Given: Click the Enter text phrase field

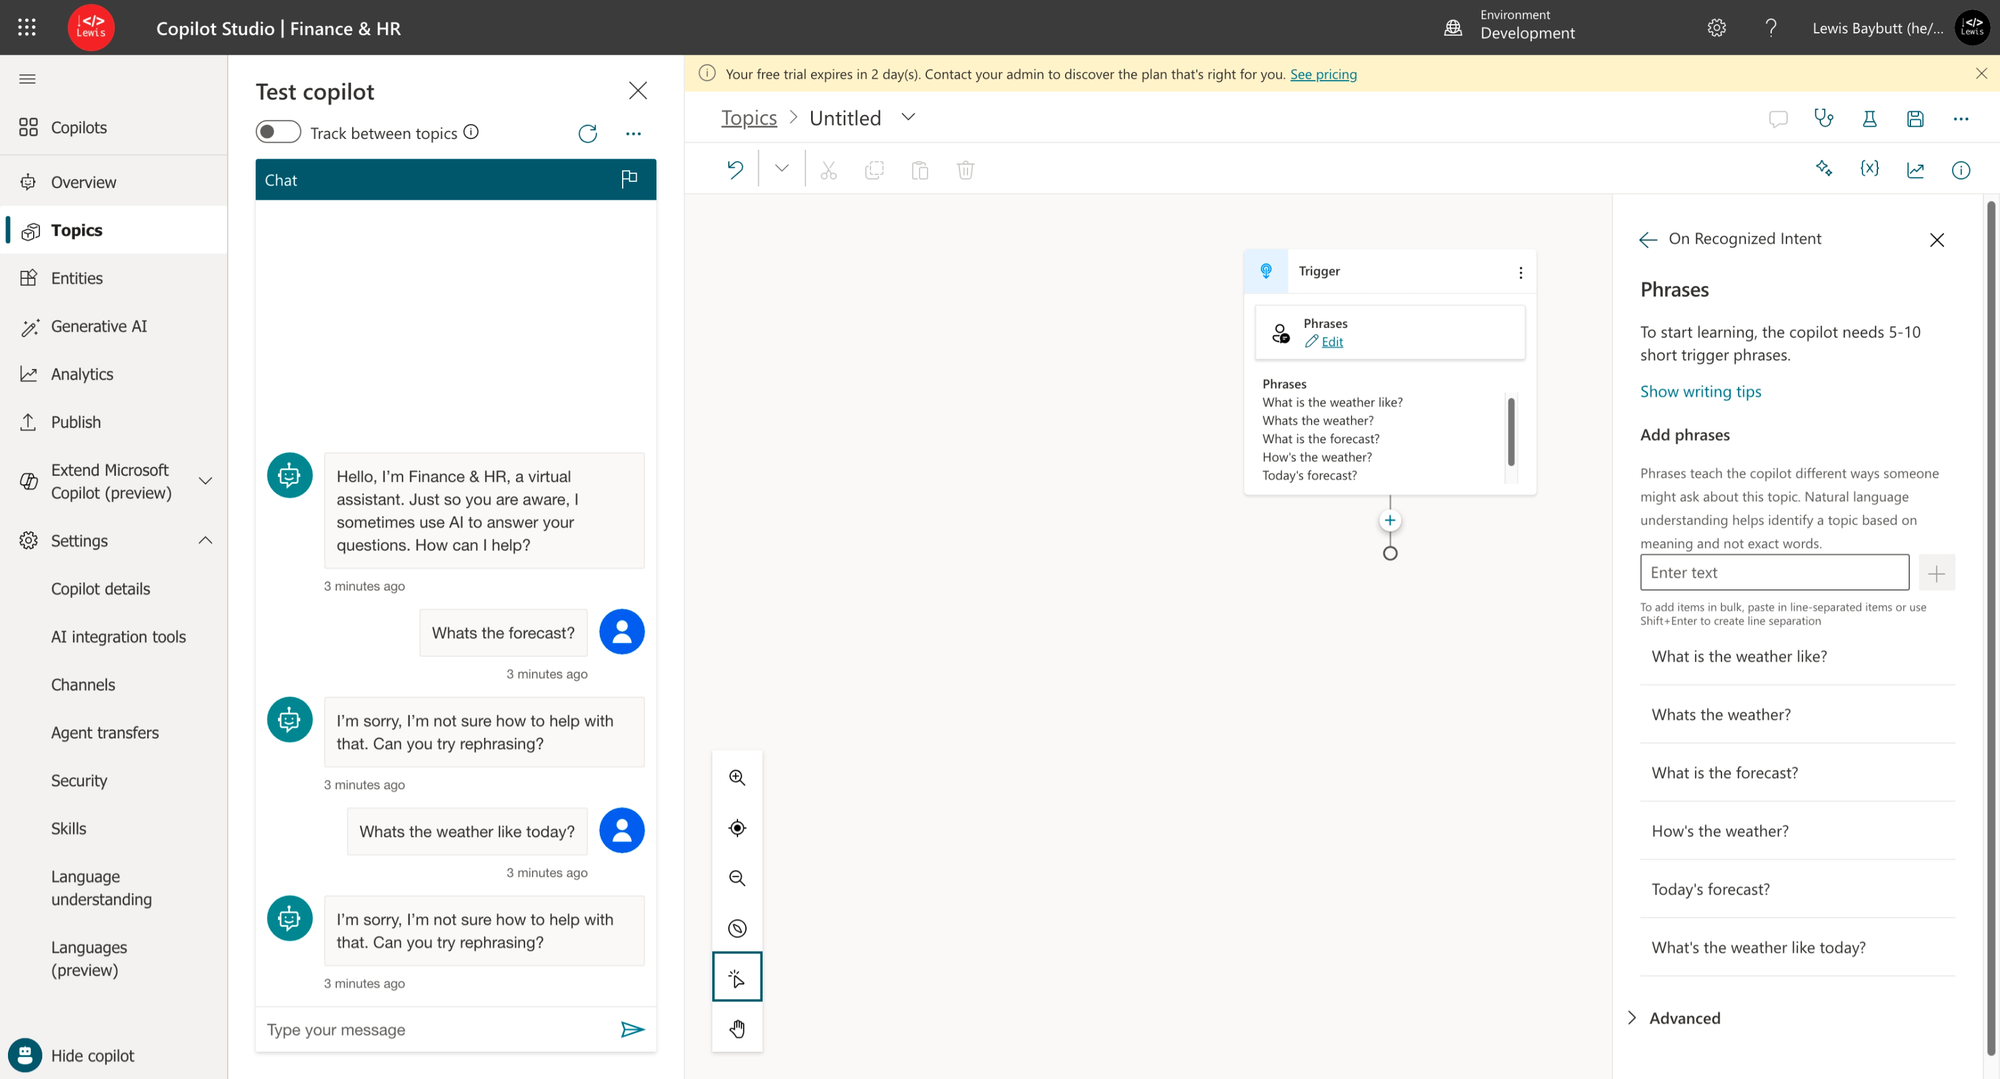Looking at the screenshot, I should (x=1774, y=572).
